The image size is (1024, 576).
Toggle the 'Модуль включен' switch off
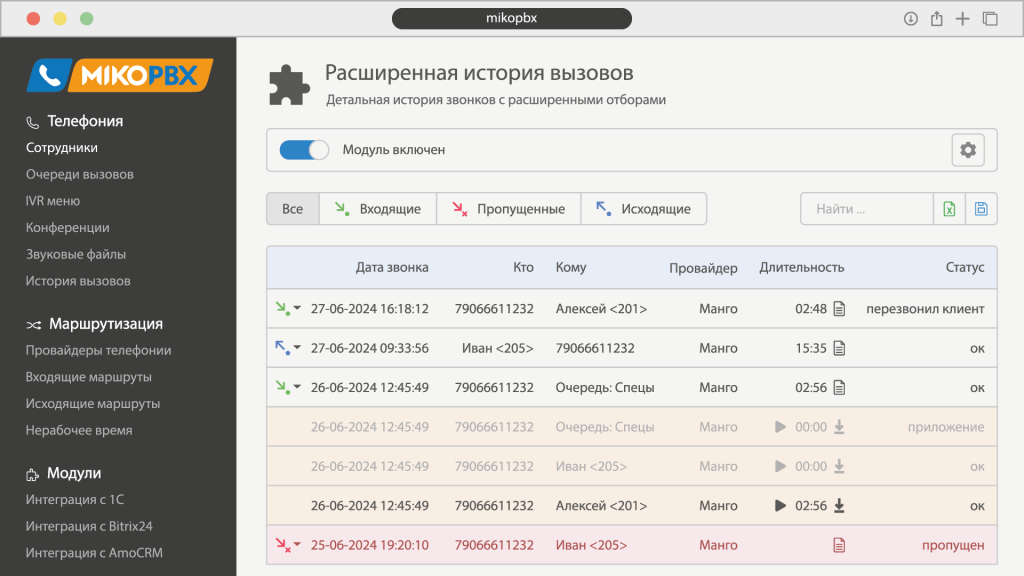pos(303,150)
